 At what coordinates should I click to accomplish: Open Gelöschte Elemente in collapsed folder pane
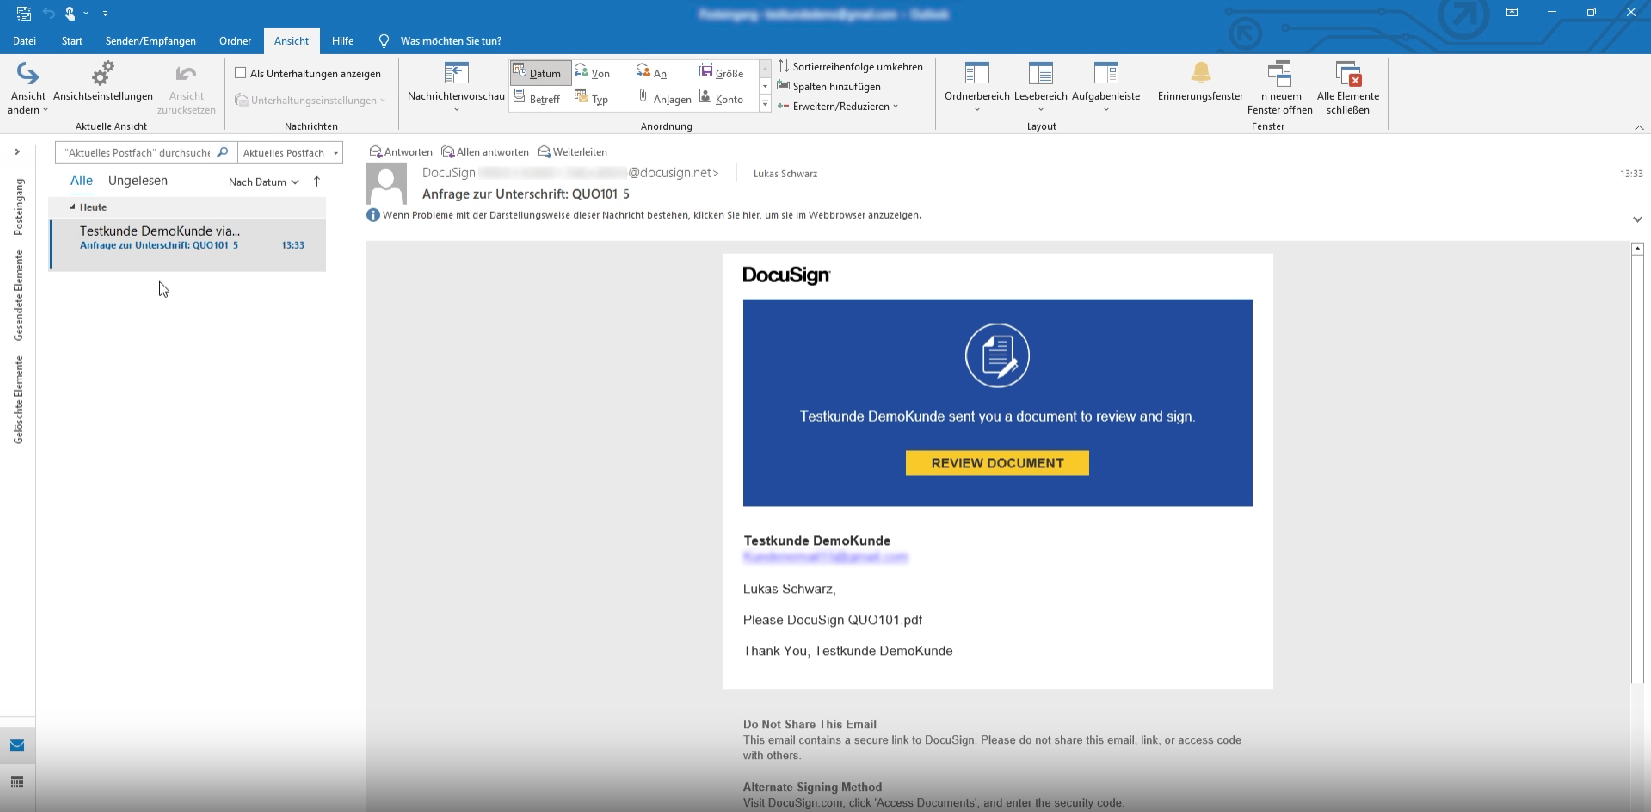point(18,399)
